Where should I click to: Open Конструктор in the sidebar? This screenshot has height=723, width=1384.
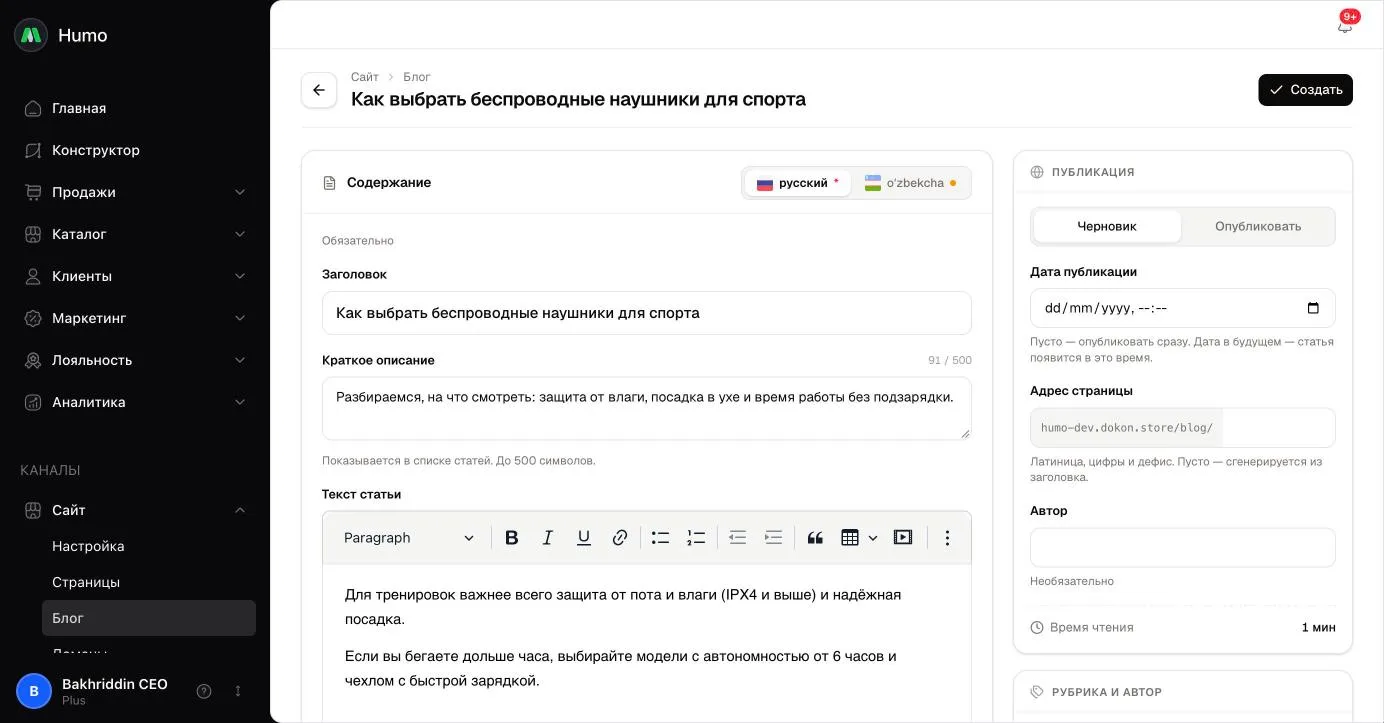[135, 150]
